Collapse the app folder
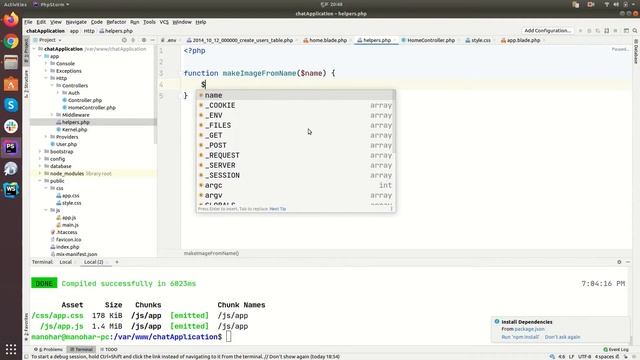Image resolution: width=640 pixels, height=360 pixels. coord(40,56)
